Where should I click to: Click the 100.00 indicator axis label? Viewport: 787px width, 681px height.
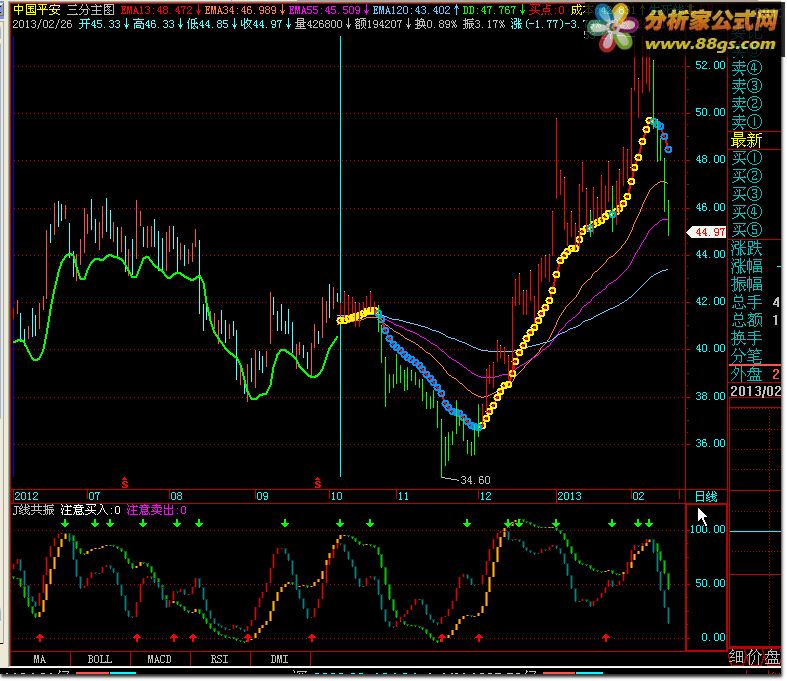coord(708,529)
